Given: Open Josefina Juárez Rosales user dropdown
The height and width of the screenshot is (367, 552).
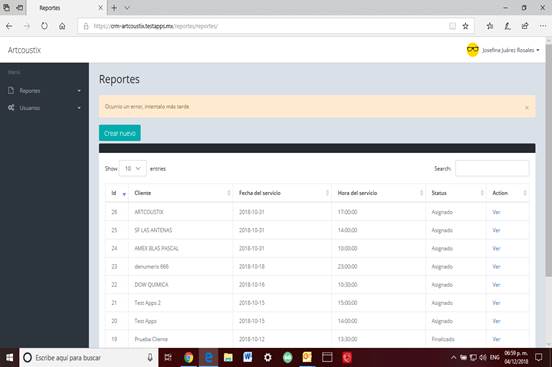Looking at the screenshot, I should pyautogui.click(x=510, y=50).
